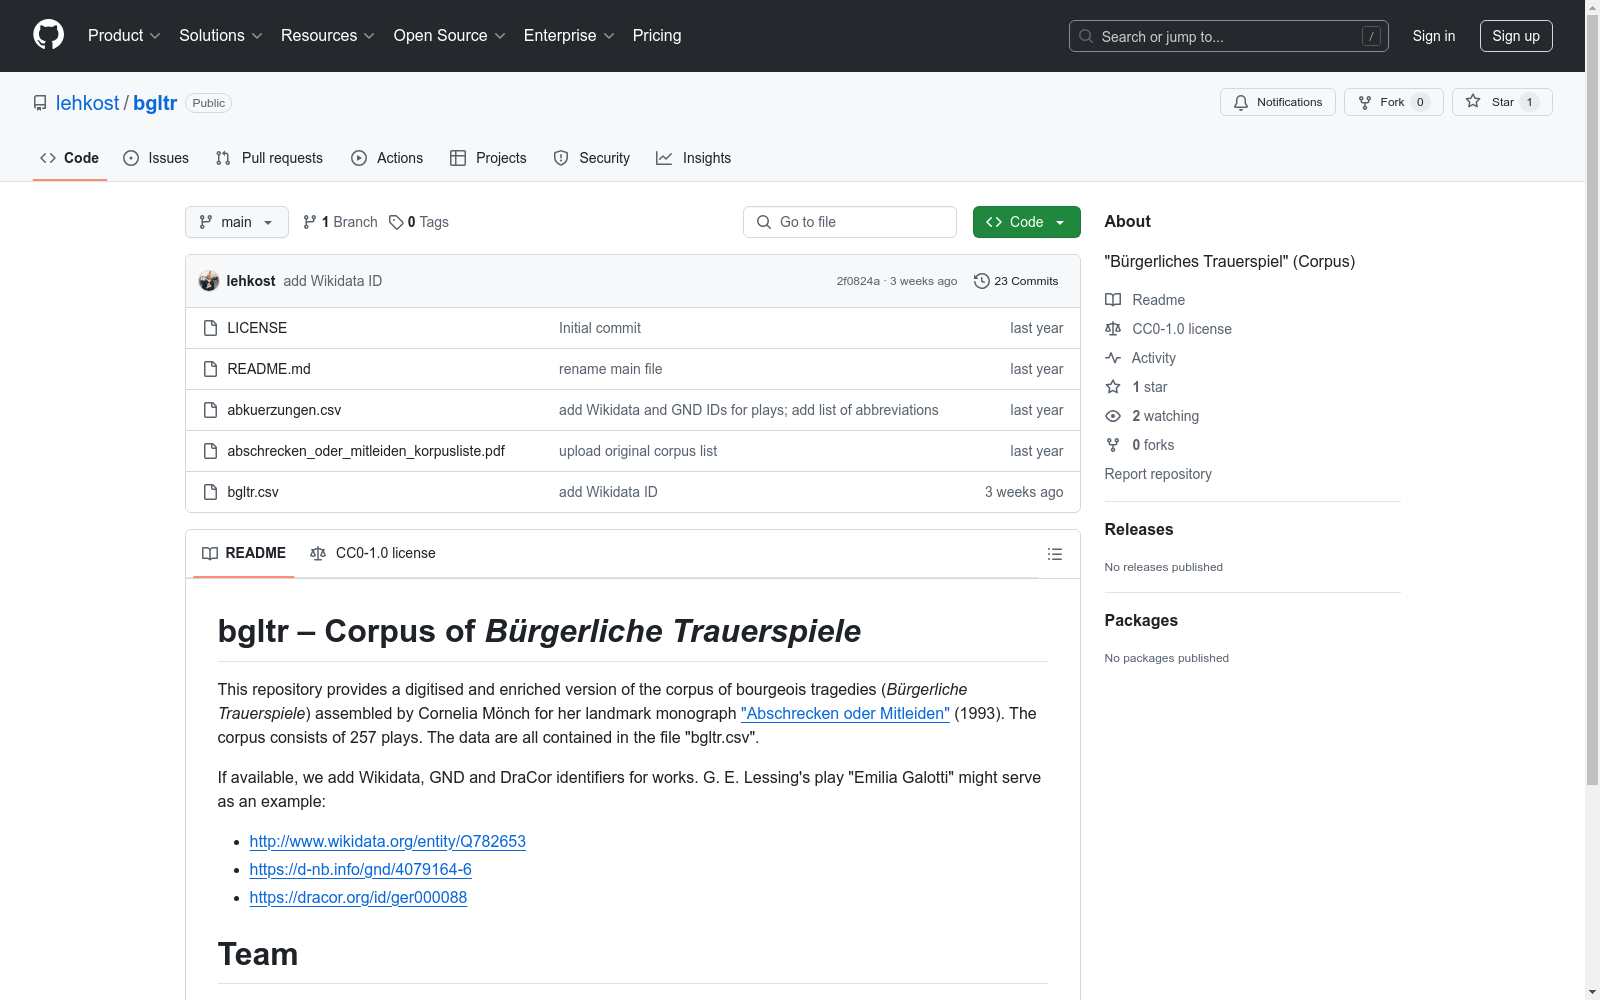Open the bgltr.csv file
Viewport: 1600px width, 1000px height.
[253, 492]
